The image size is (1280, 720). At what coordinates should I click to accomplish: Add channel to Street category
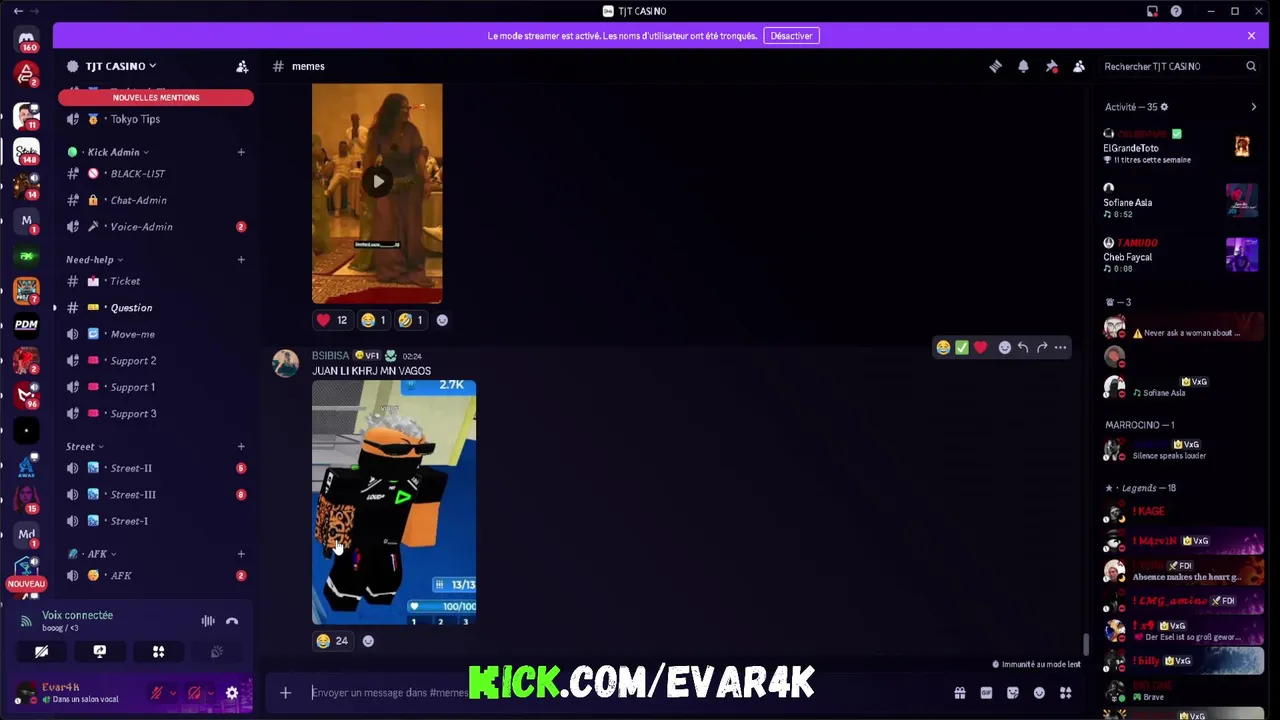tap(241, 446)
